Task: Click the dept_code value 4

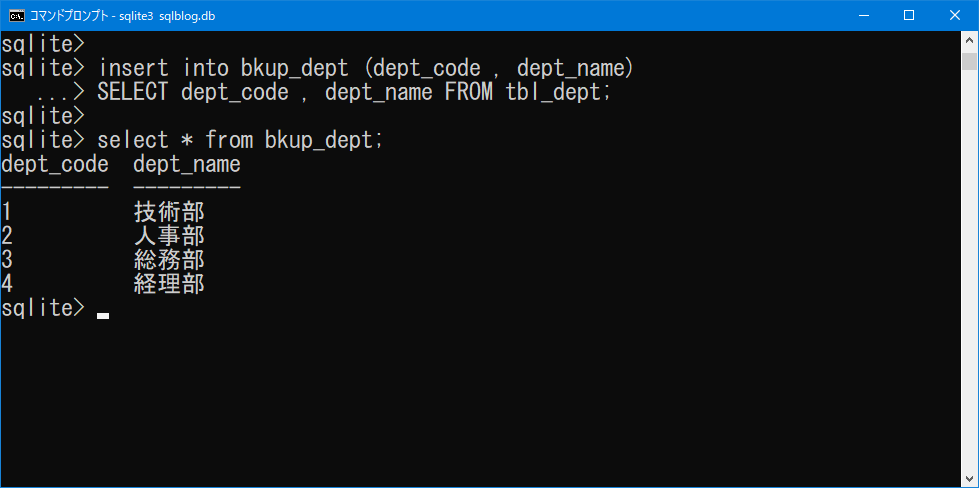Action: point(7,284)
